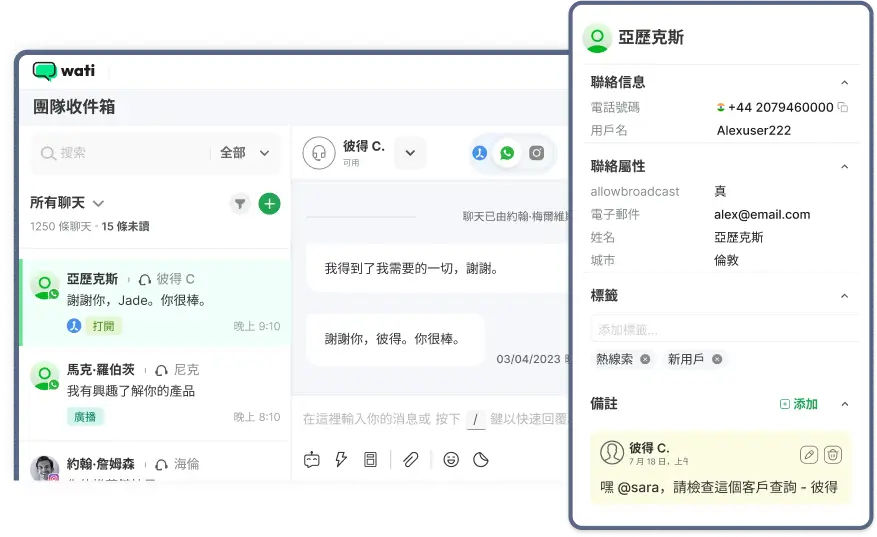Click the 15 條未讀 unread count
Screen dimensions: 877x537
(x=125, y=226)
